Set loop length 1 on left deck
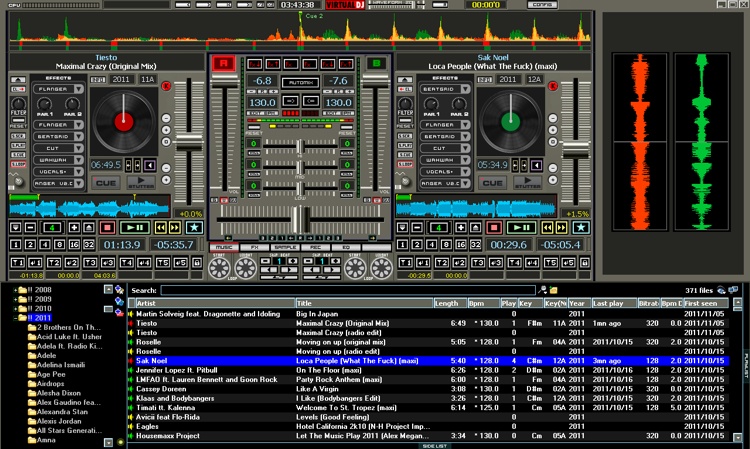The image size is (750, 449). pos(16,245)
